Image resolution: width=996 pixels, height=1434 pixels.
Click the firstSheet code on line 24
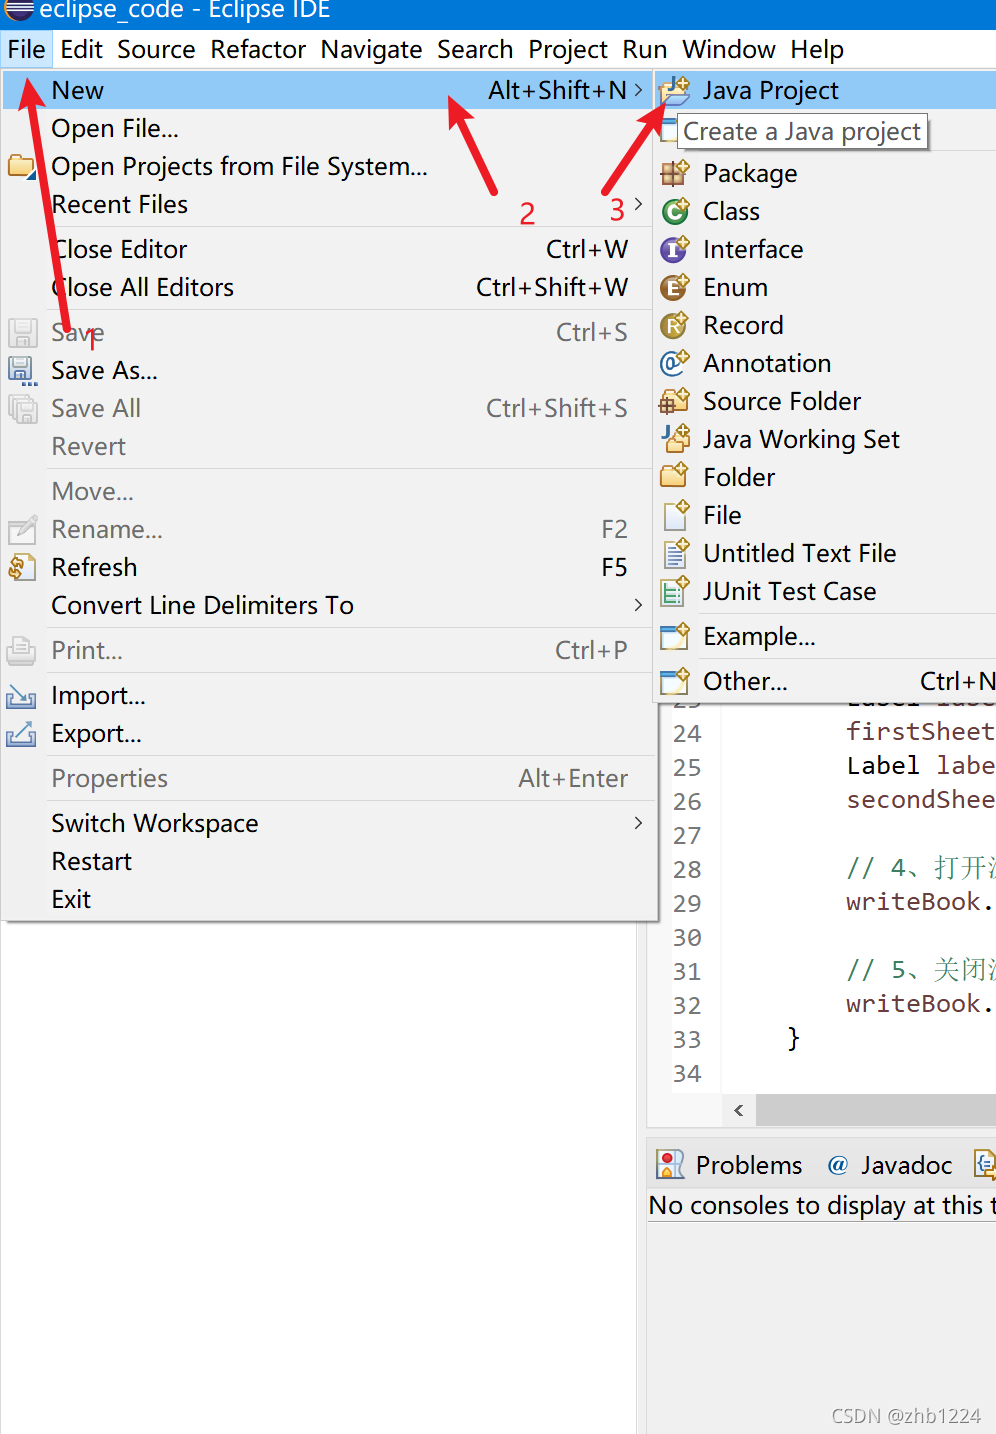point(920,732)
